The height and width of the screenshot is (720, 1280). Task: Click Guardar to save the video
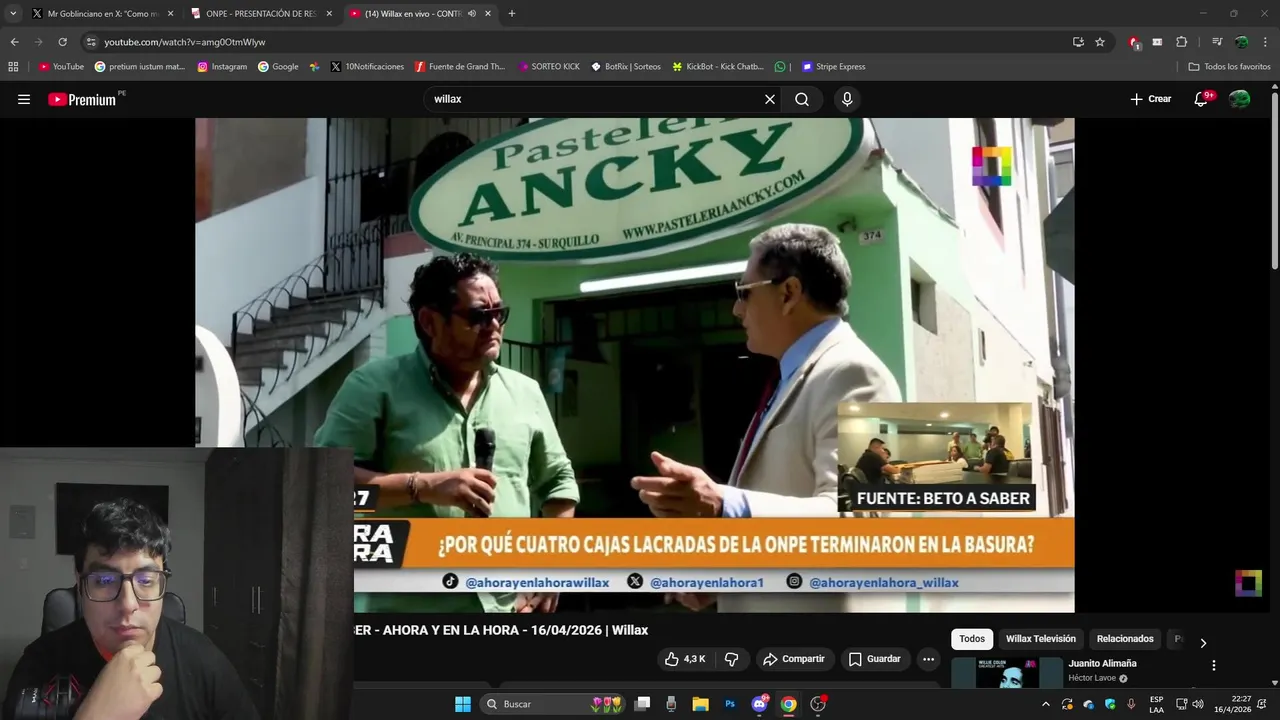click(875, 659)
